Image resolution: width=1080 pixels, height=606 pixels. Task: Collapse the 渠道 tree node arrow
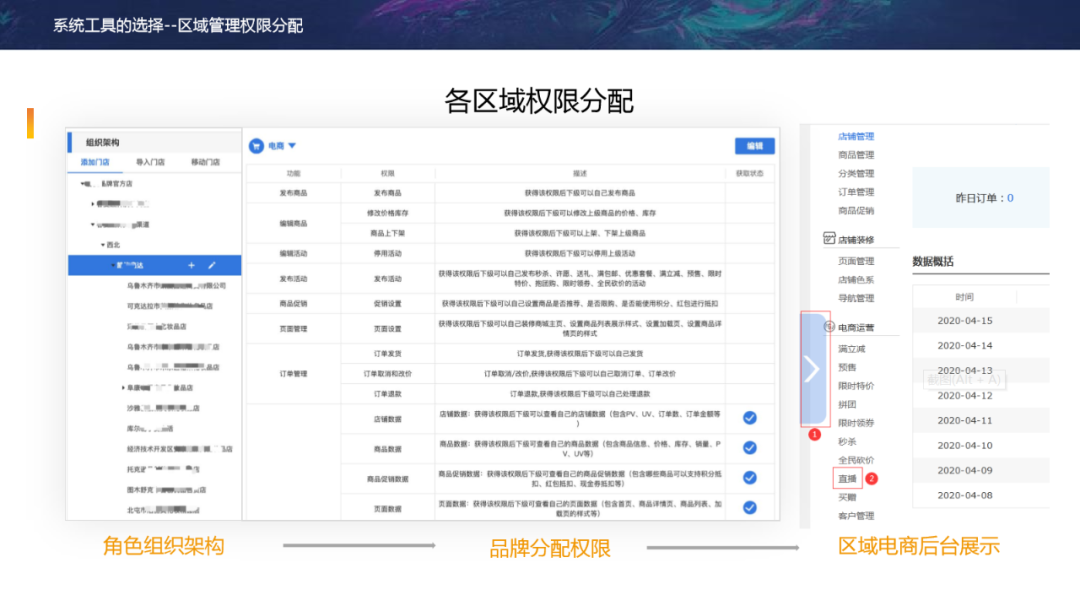coord(93,224)
